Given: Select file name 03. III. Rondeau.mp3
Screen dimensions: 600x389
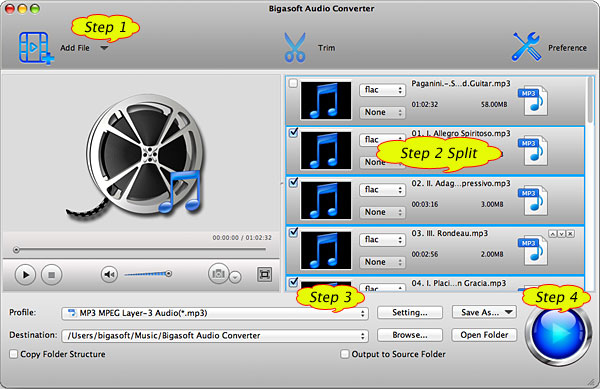Looking at the screenshot, I should point(450,233).
